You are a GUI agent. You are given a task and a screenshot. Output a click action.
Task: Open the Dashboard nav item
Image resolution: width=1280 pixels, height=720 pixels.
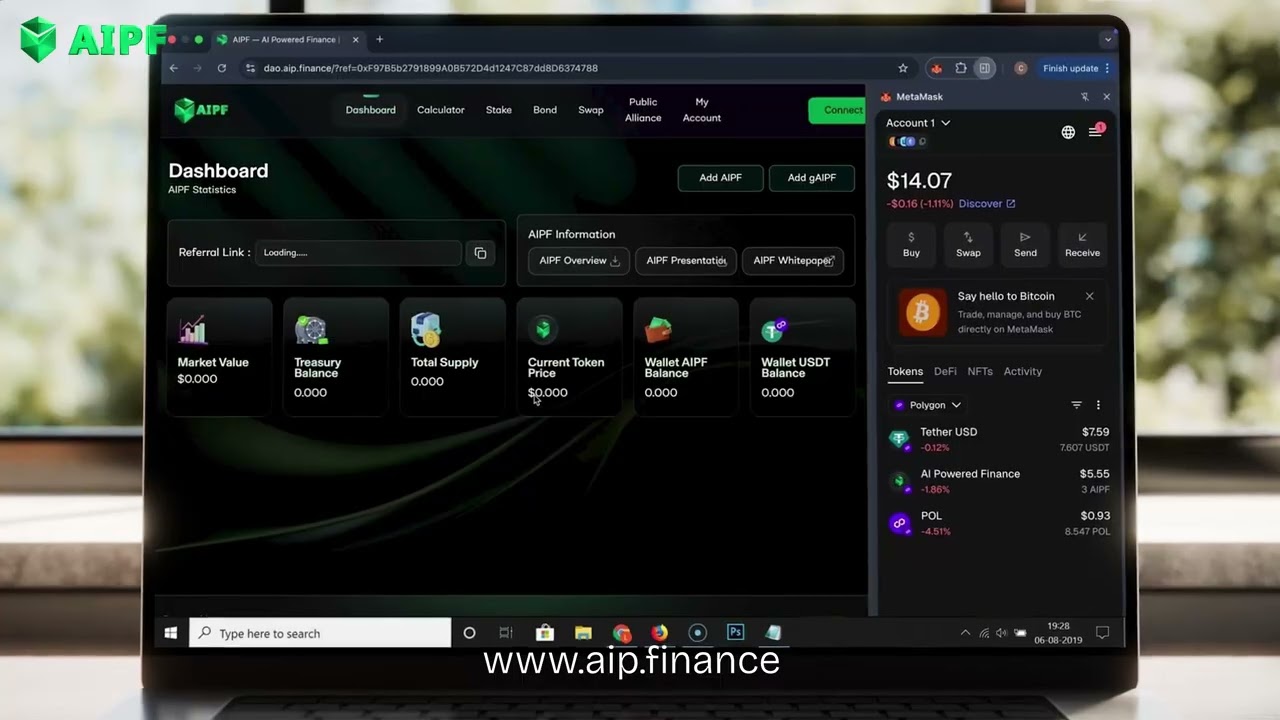point(371,110)
